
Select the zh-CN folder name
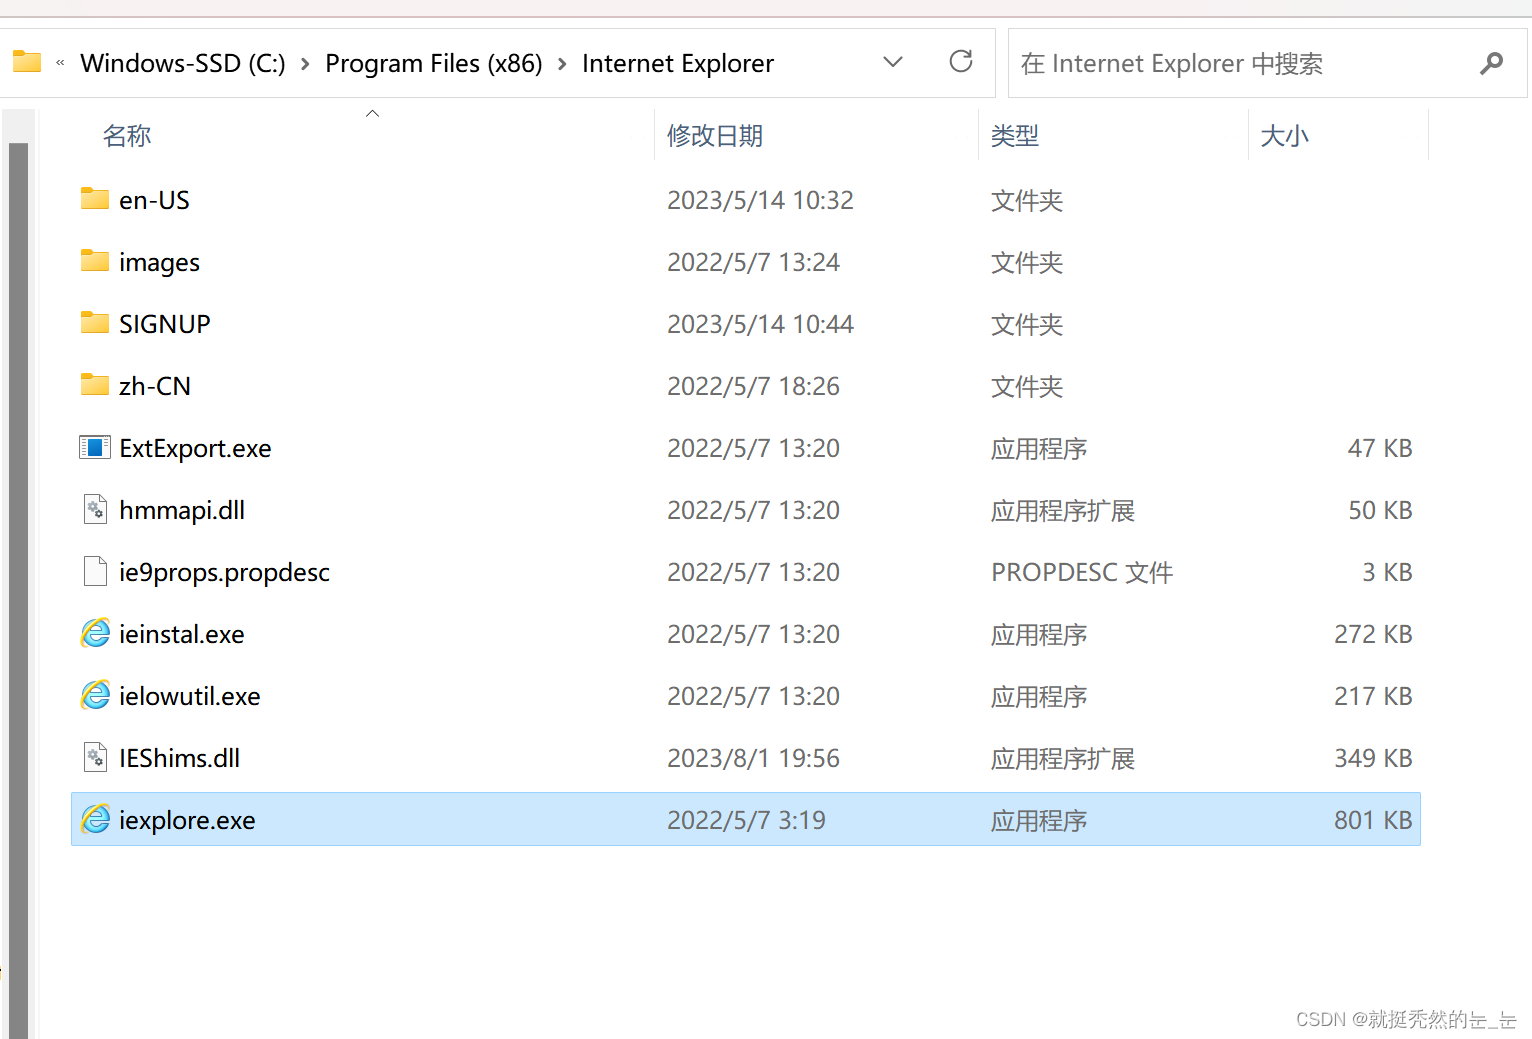click(x=155, y=386)
